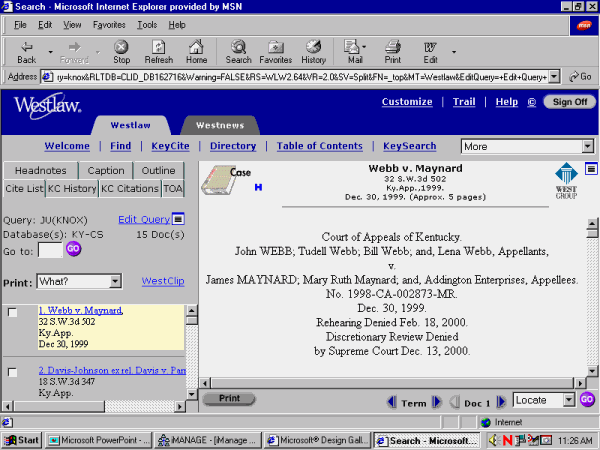The height and width of the screenshot is (450, 600).
Task: Click the Start button on taskbar
Action: pos(22,440)
